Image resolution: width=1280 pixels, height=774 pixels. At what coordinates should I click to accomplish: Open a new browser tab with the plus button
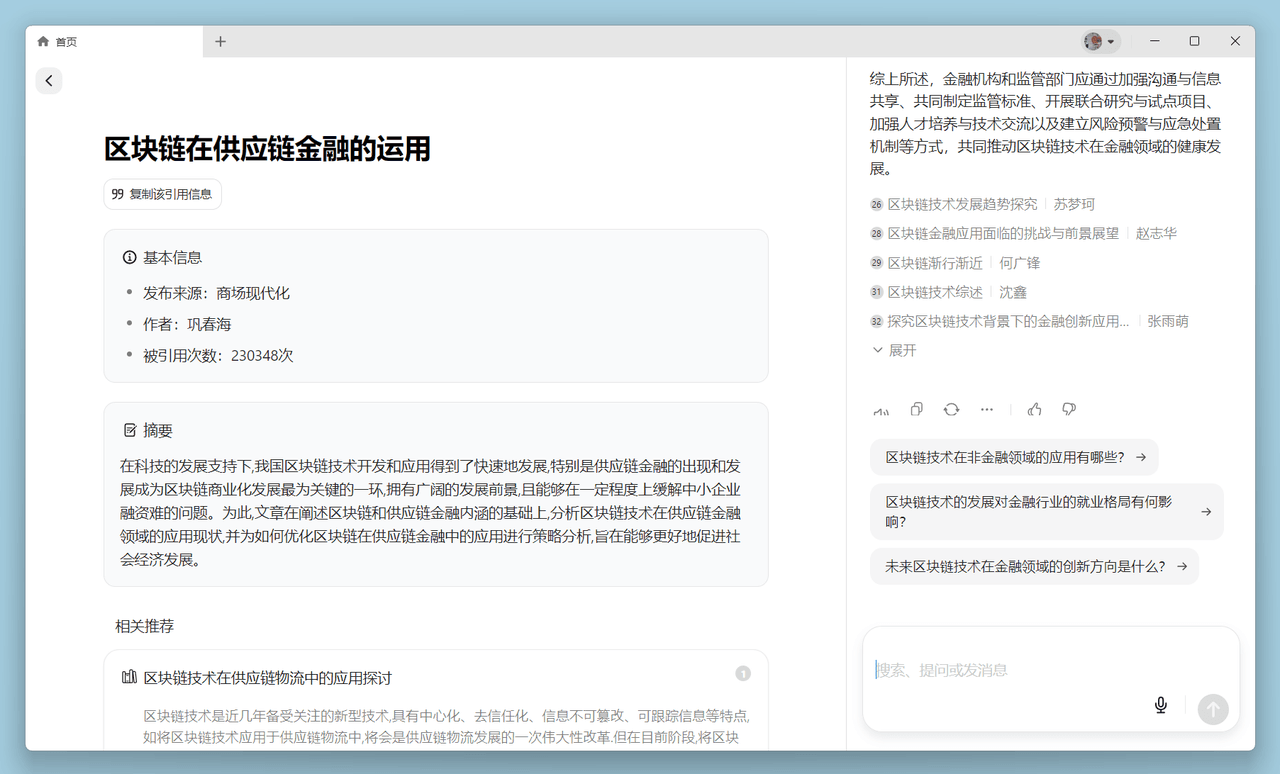click(220, 41)
